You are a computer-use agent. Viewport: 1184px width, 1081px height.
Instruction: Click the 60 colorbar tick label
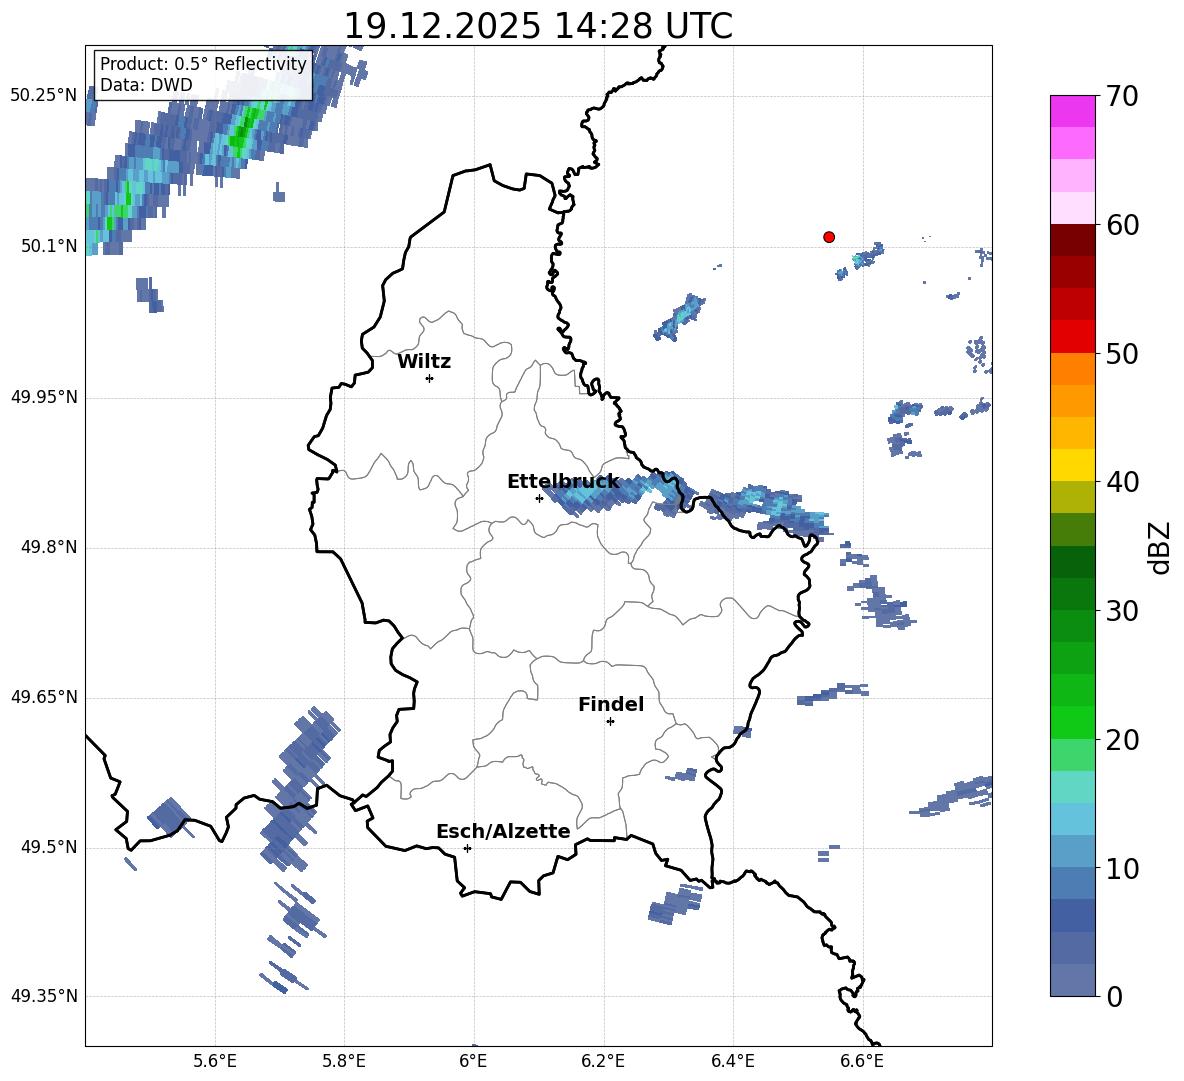(1122, 225)
